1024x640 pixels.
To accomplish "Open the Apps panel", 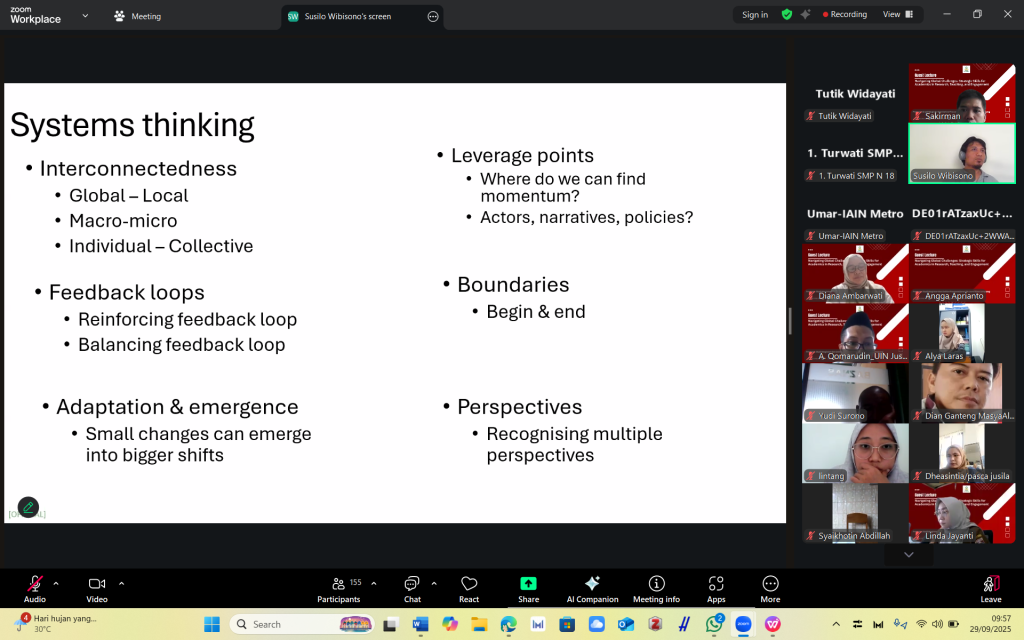I will pyautogui.click(x=716, y=588).
